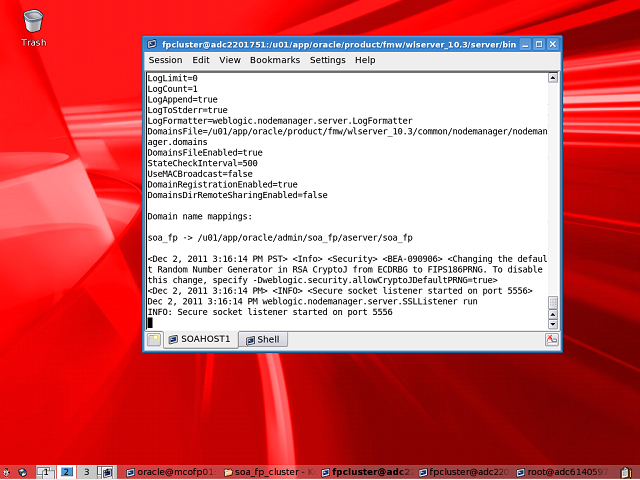Open the main system menu launcher icon
Screen dimensions: 640x480
click(6, 472)
